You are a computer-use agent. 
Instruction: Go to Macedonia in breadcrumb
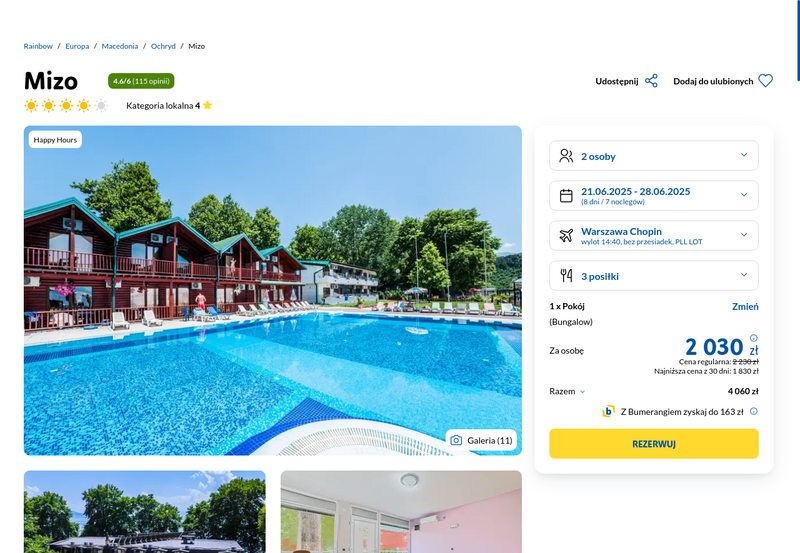[120, 46]
